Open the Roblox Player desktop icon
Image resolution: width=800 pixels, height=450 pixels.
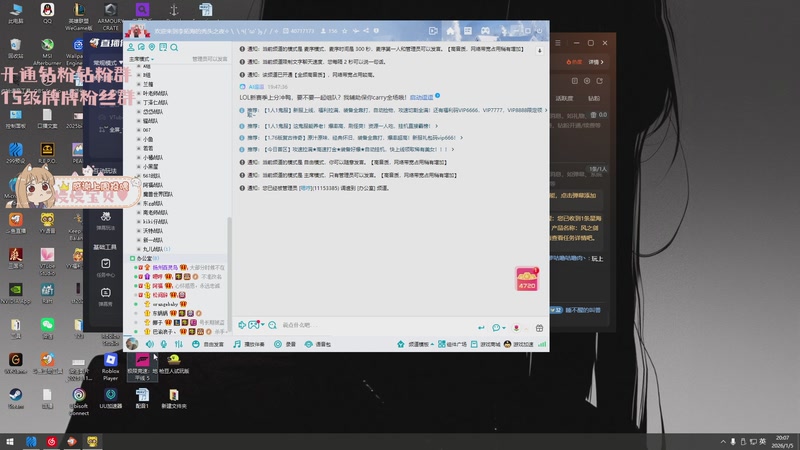[110, 367]
